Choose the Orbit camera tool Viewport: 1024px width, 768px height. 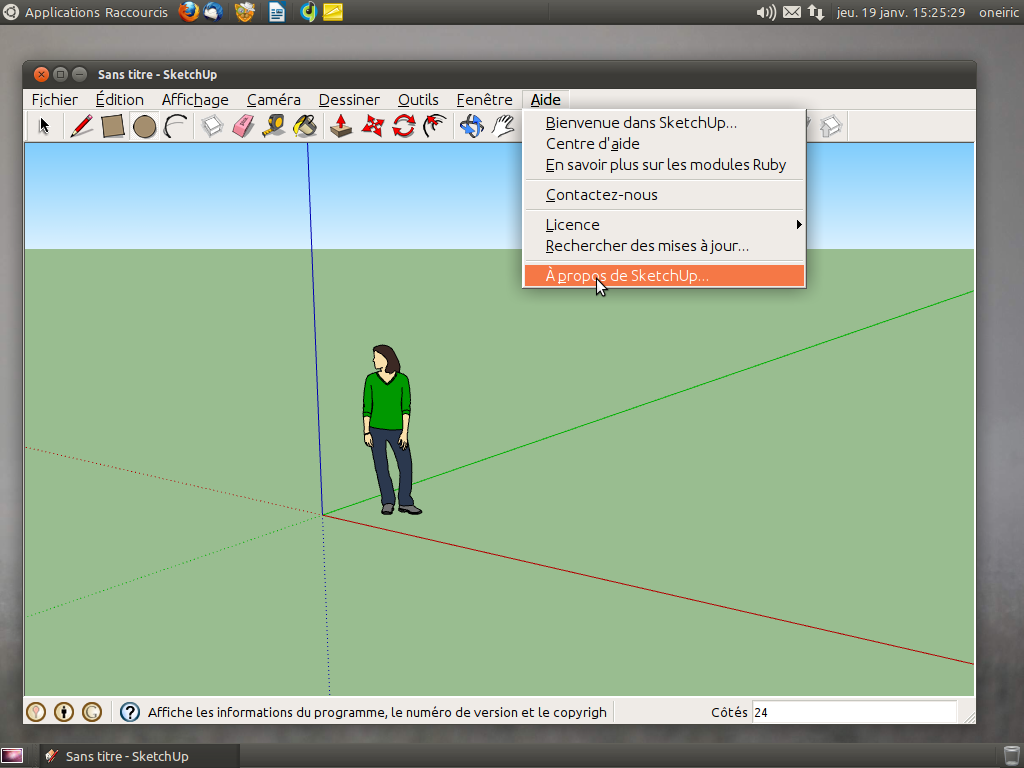(x=471, y=126)
